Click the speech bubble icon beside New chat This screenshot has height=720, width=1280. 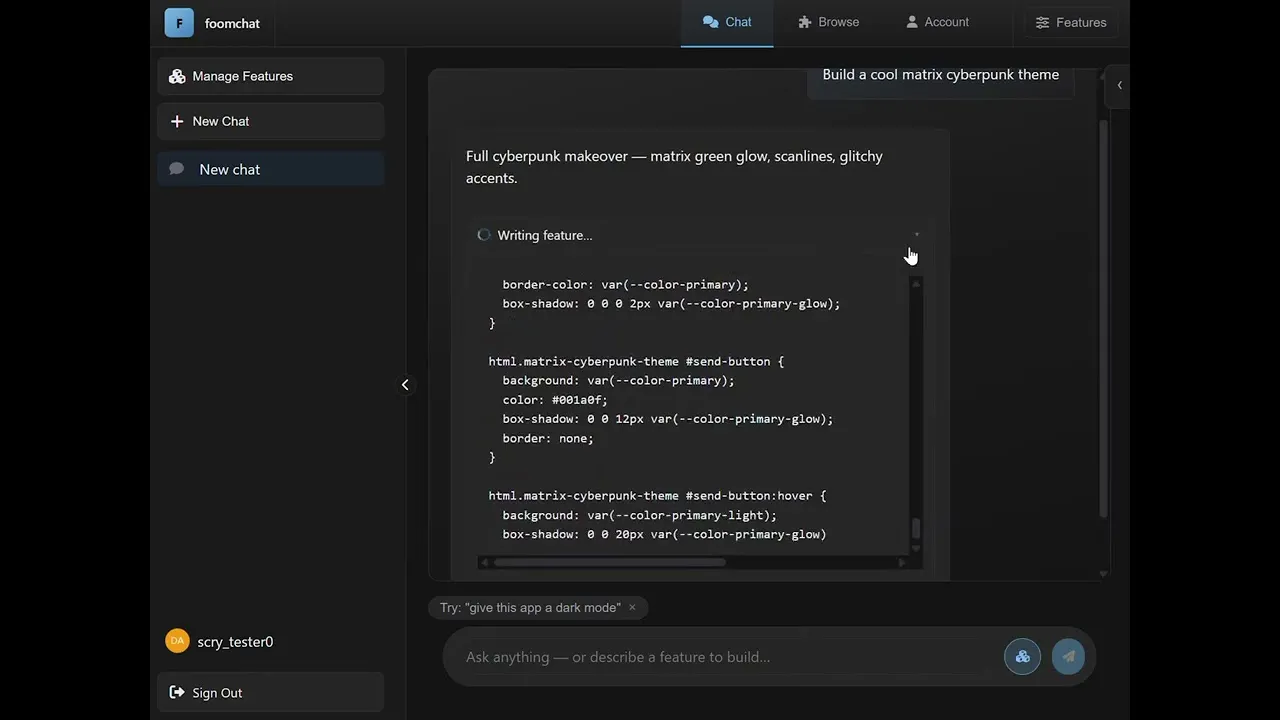click(x=177, y=169)
